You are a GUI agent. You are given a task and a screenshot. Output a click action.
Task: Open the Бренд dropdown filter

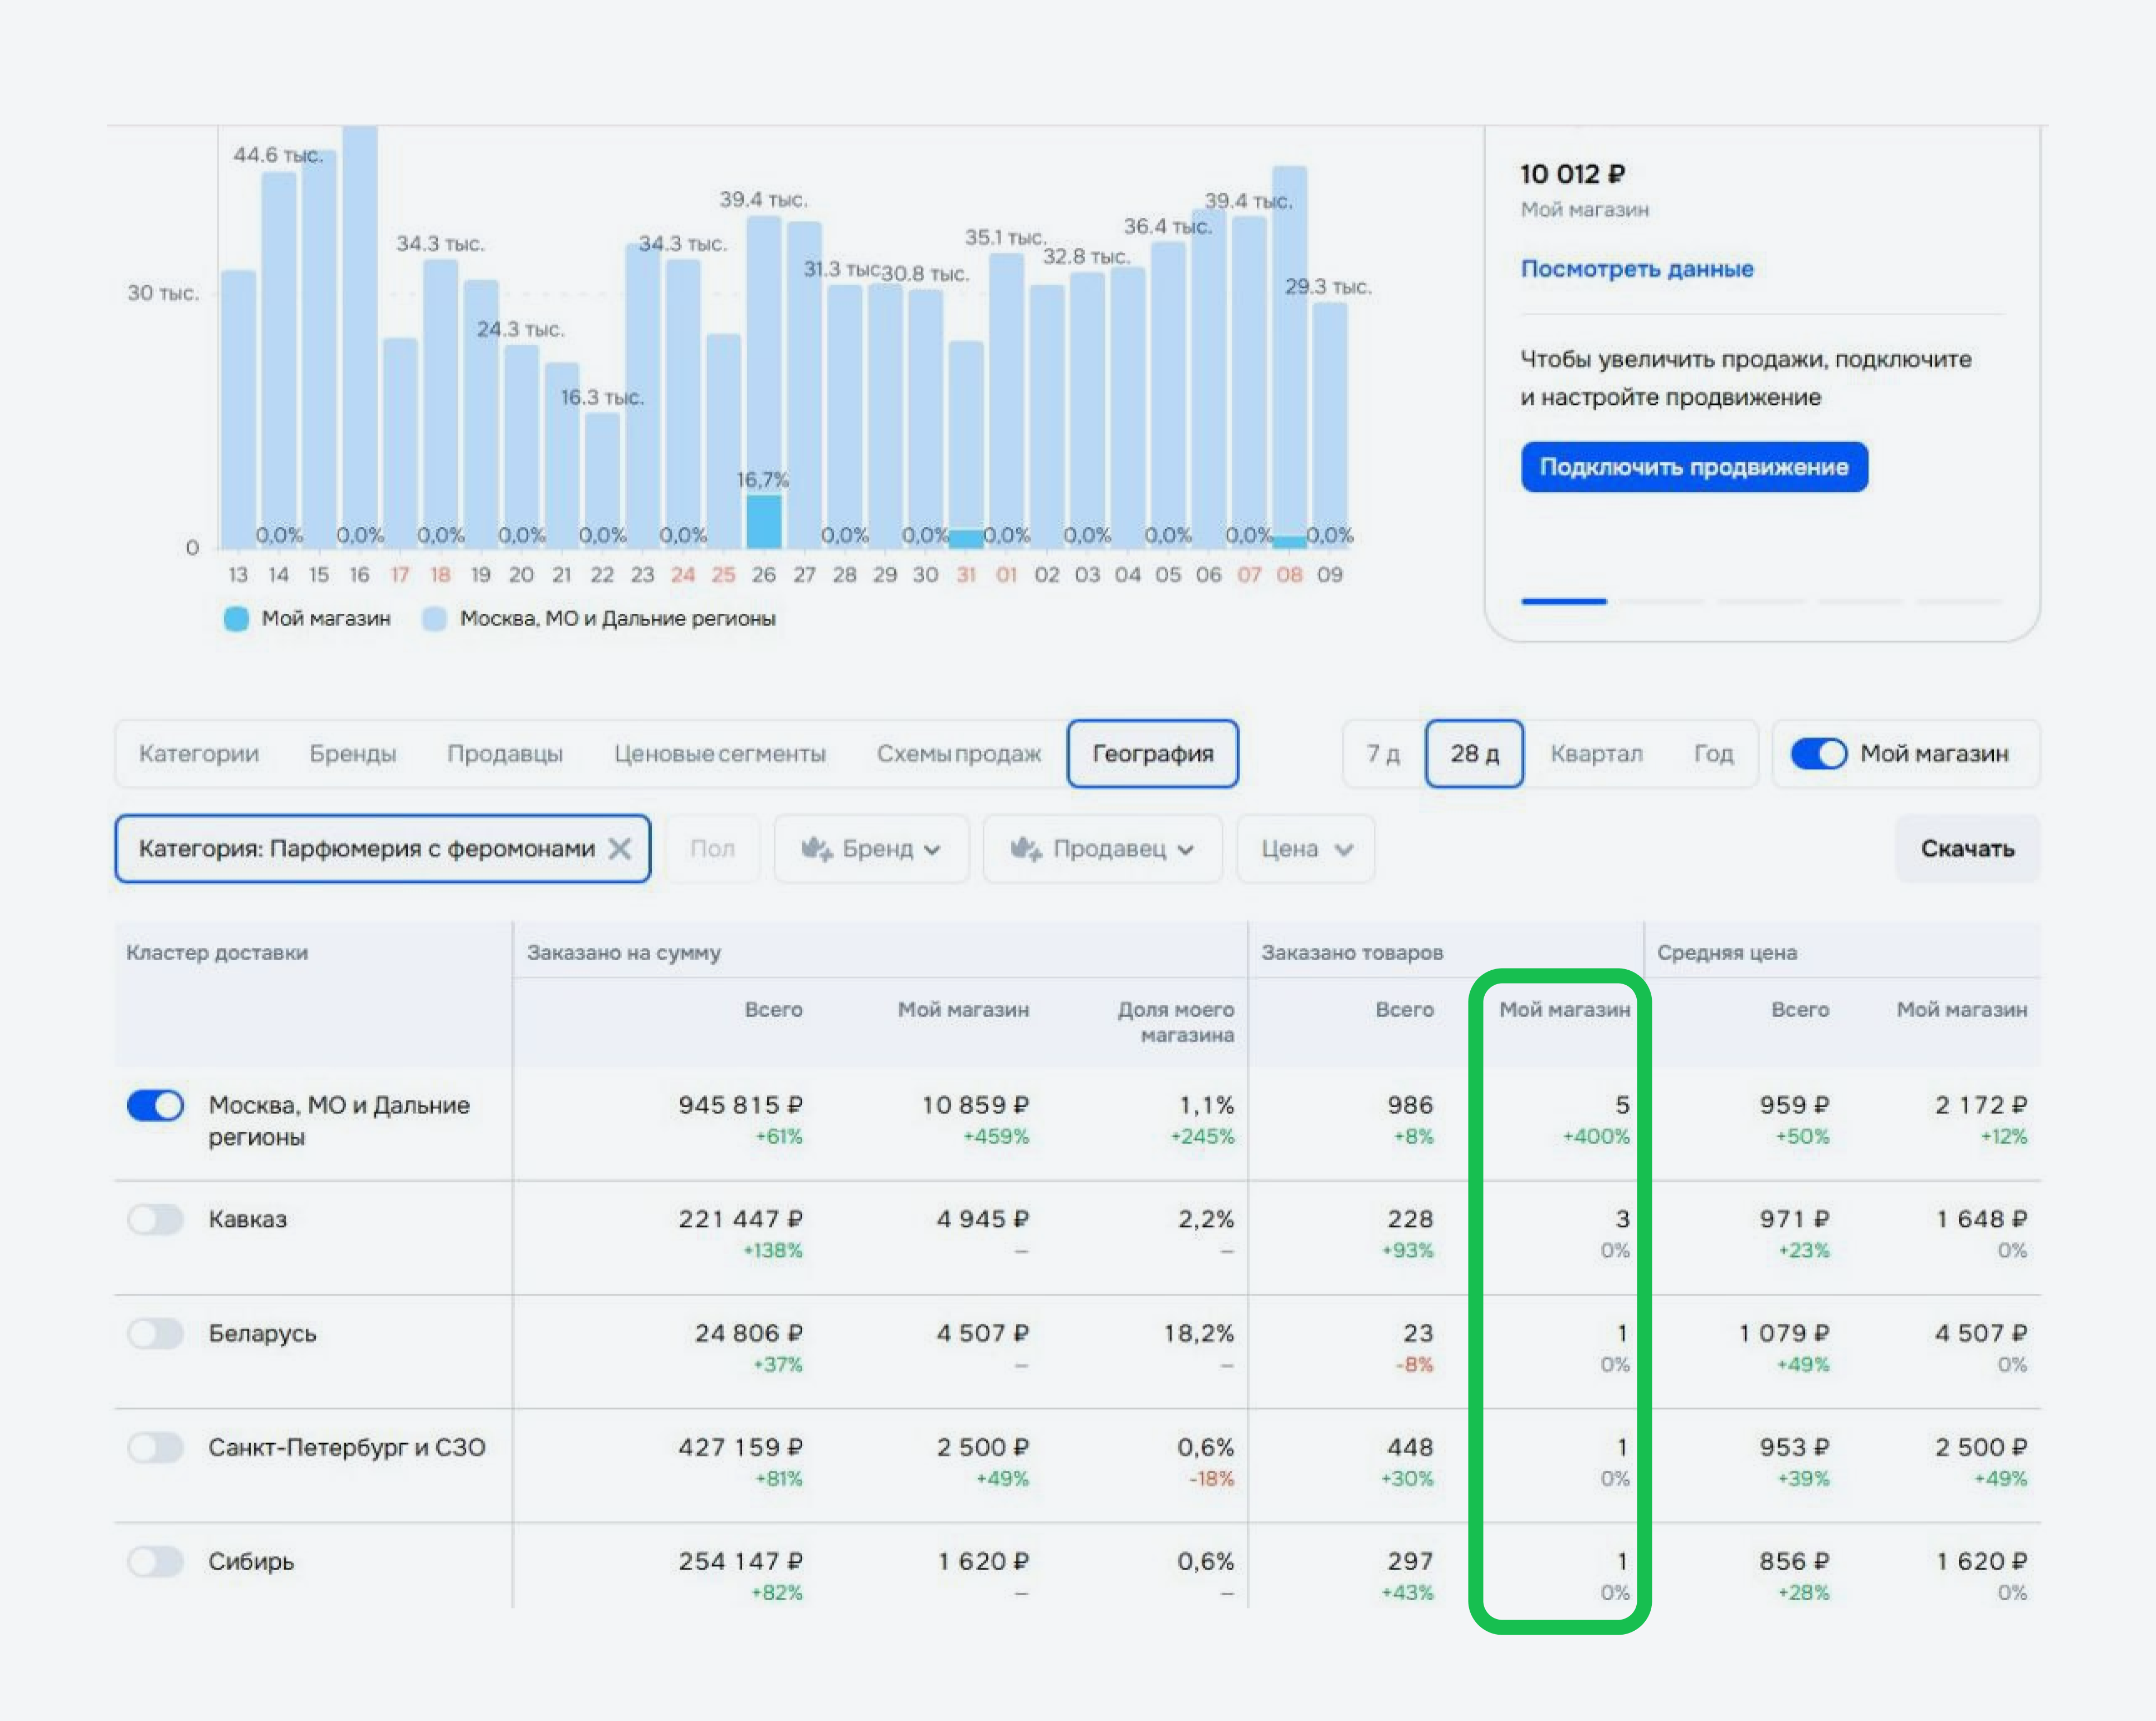pos(871,849)
